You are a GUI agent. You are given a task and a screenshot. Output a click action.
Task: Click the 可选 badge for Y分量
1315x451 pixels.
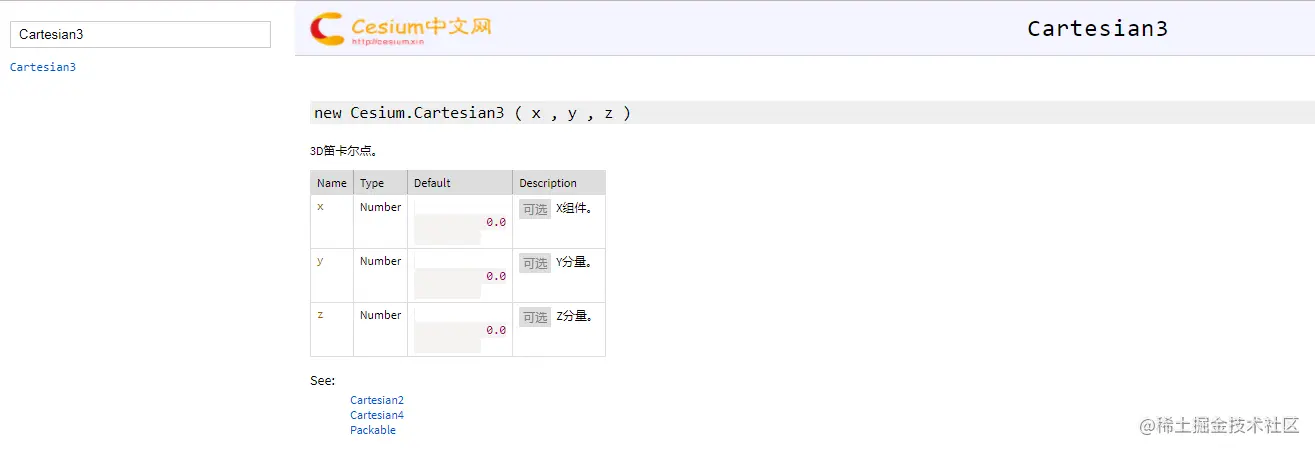(x=535, y=263)
